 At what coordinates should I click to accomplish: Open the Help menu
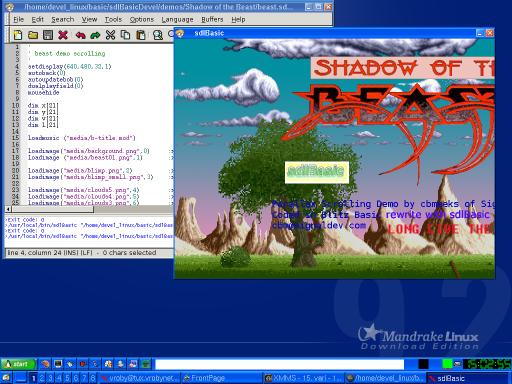[x=238, y=19]
